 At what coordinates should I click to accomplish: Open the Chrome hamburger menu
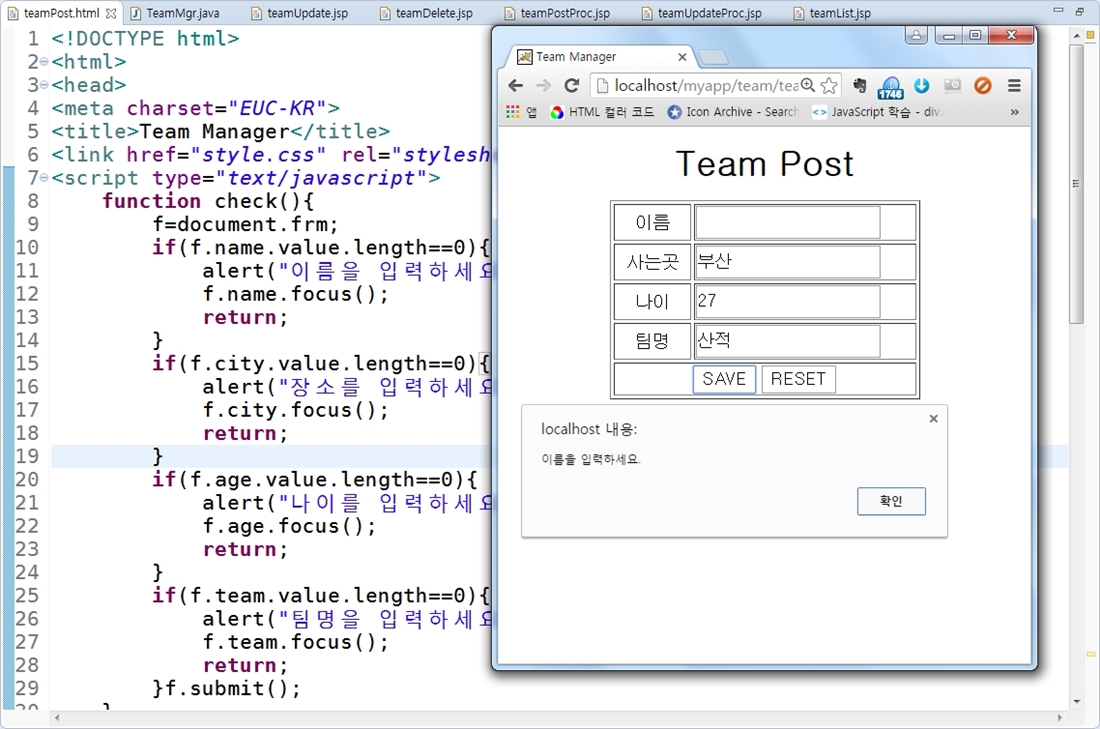[x=1014, y=86]
